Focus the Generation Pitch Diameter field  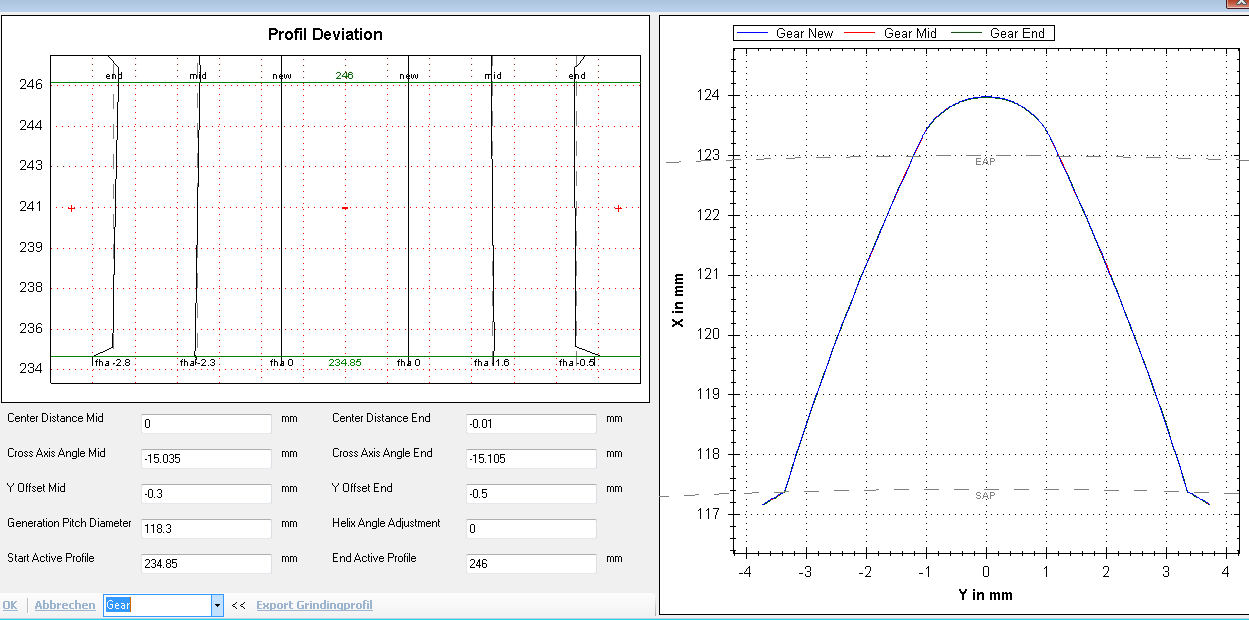207,528
